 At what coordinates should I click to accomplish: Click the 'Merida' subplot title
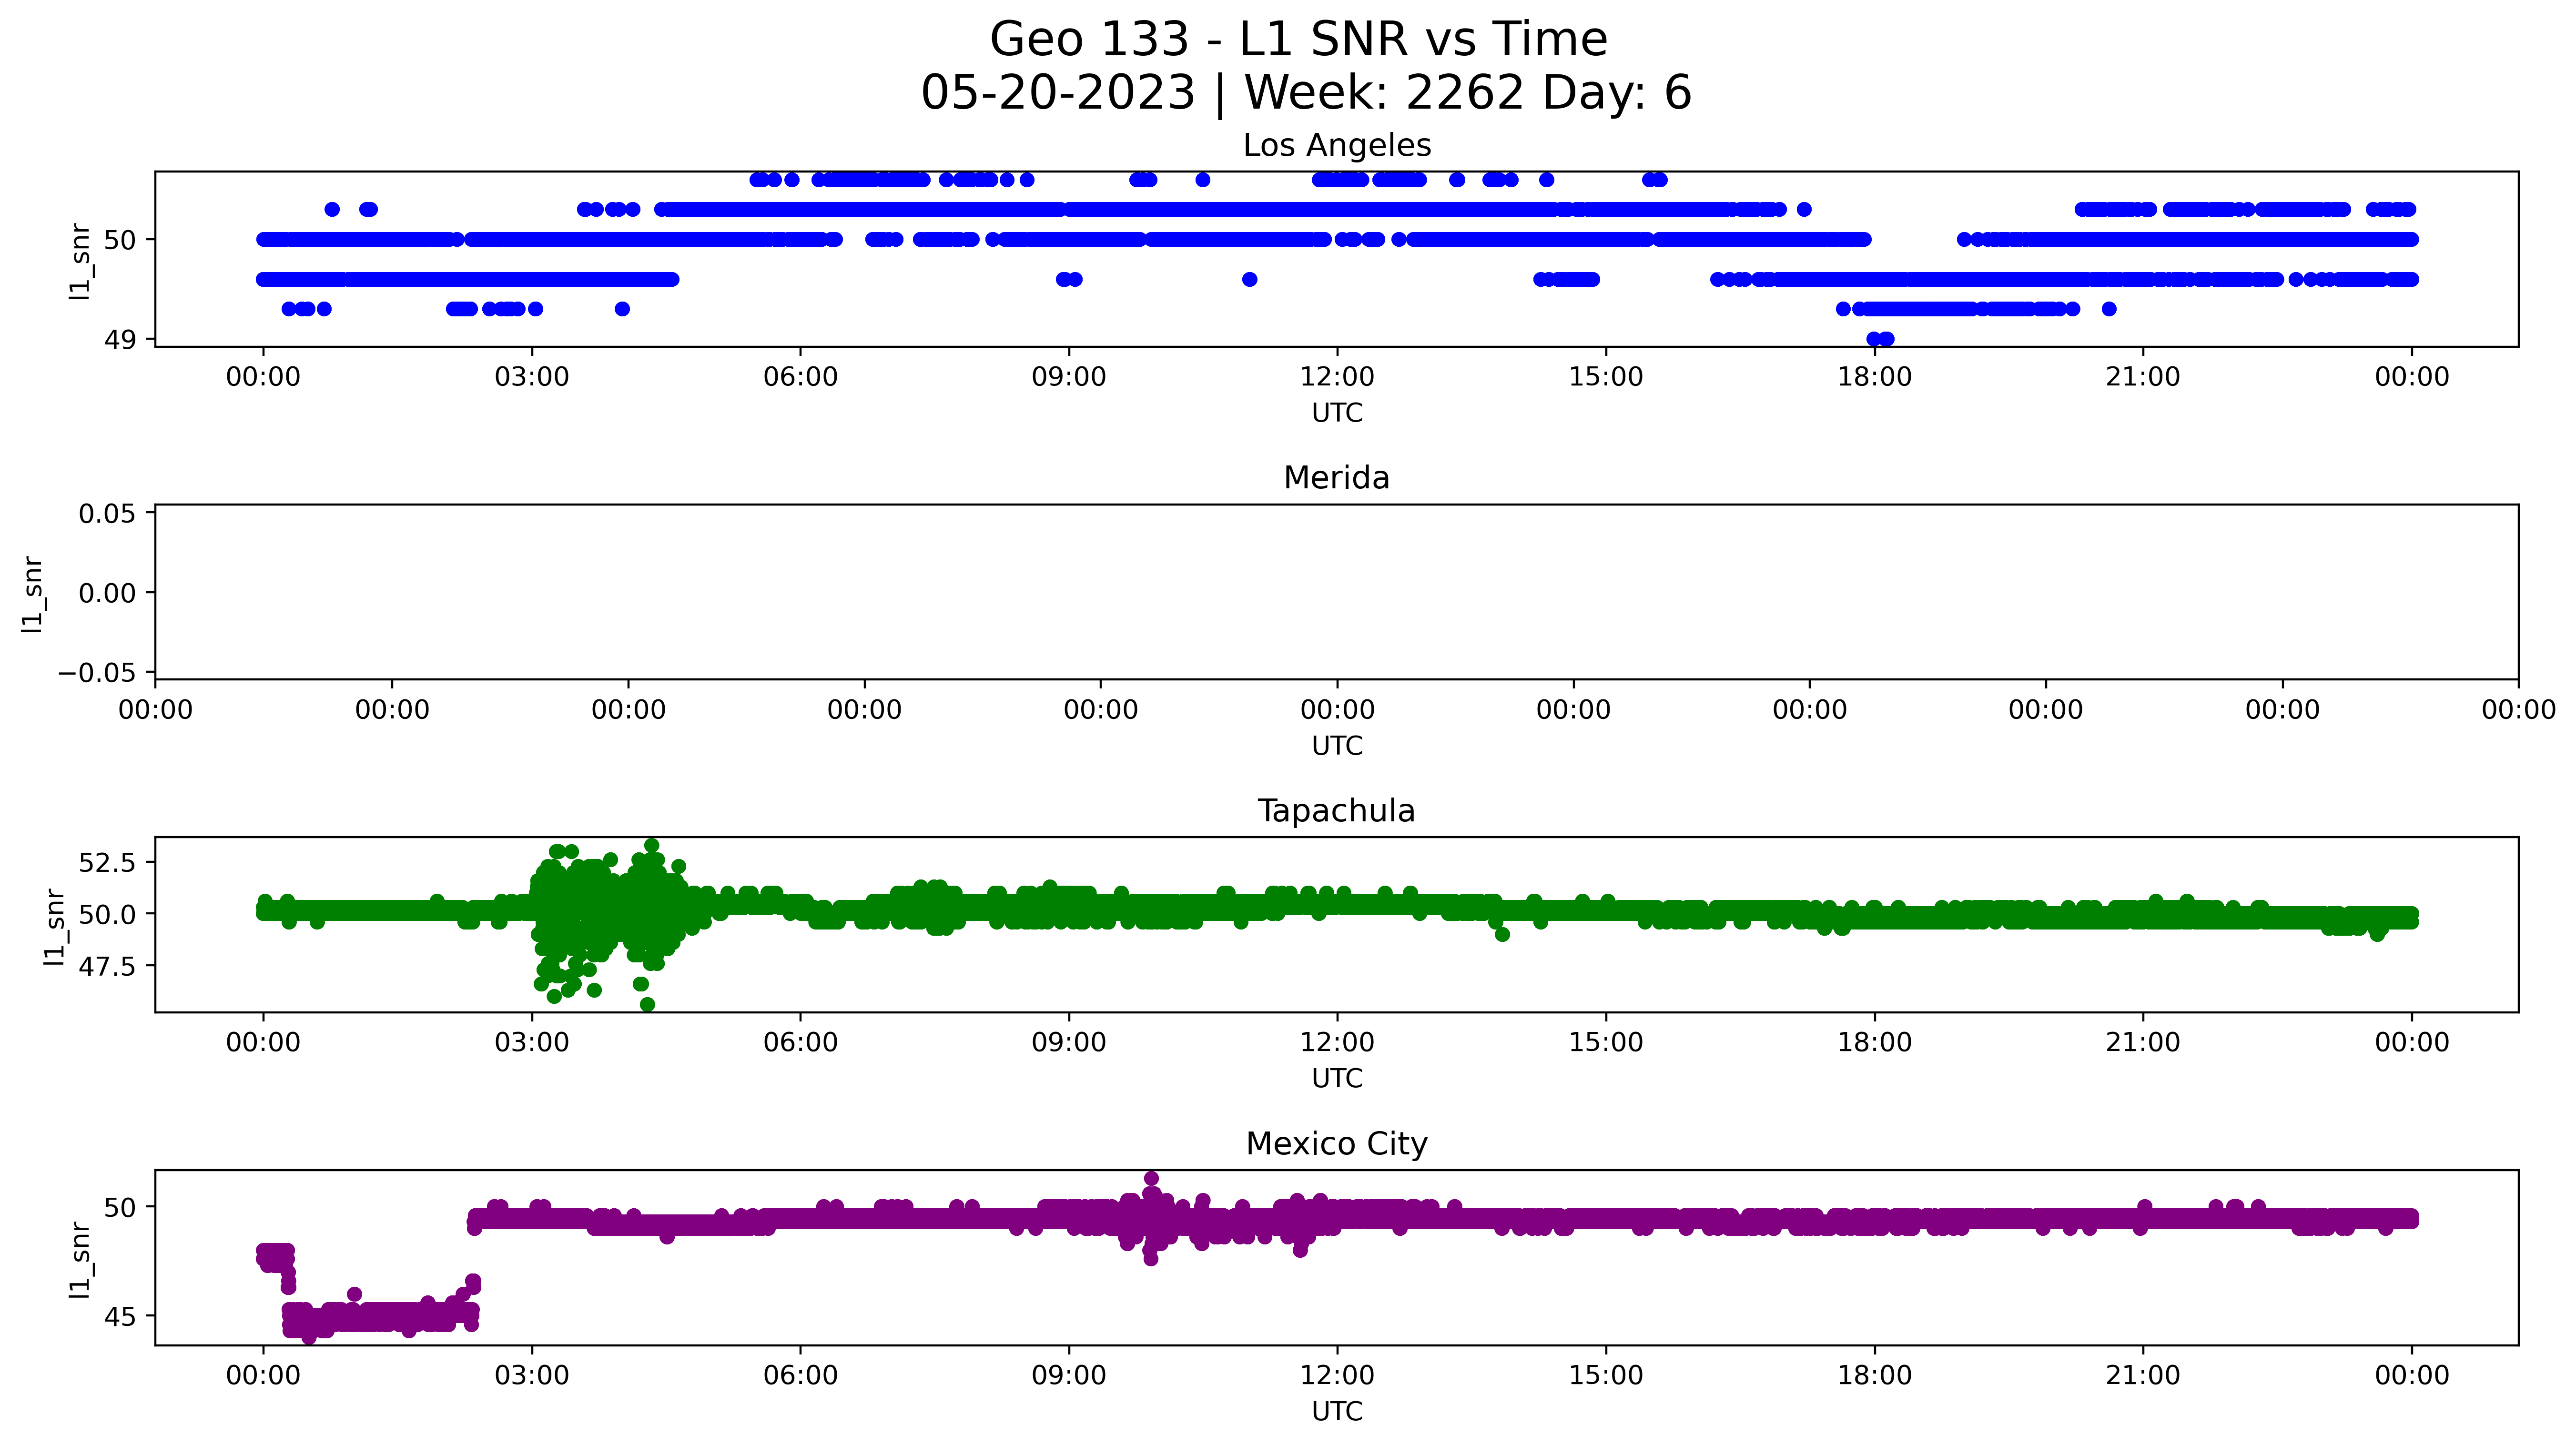click(1337, 478)
